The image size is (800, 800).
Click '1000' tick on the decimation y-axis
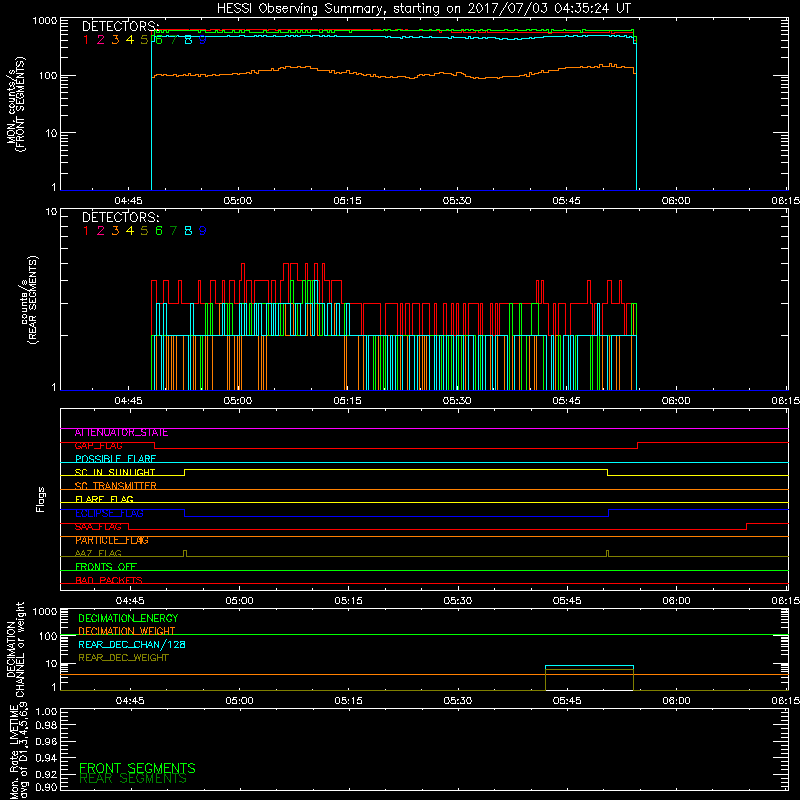pyautogui.click(x=44, y=612)
